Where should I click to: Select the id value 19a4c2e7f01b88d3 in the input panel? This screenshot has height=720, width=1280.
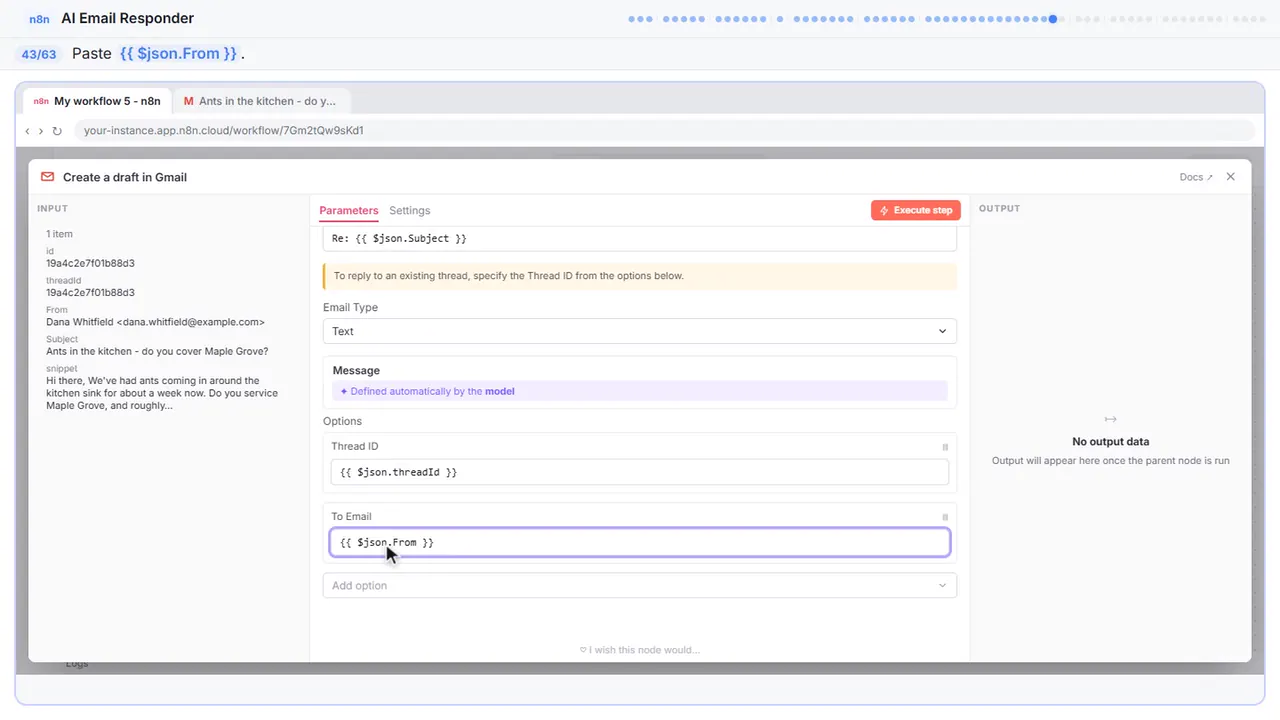pos(90,263)
